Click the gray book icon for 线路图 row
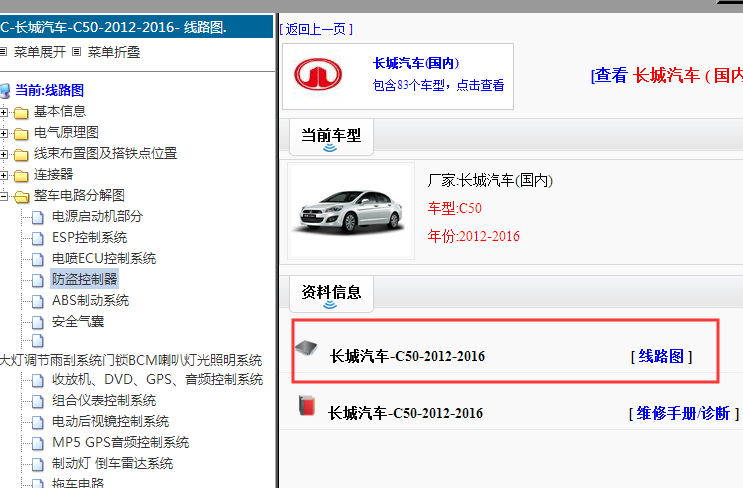Image resolution: width=743 pixels, height=488 pixels. [x=306, y=348]
